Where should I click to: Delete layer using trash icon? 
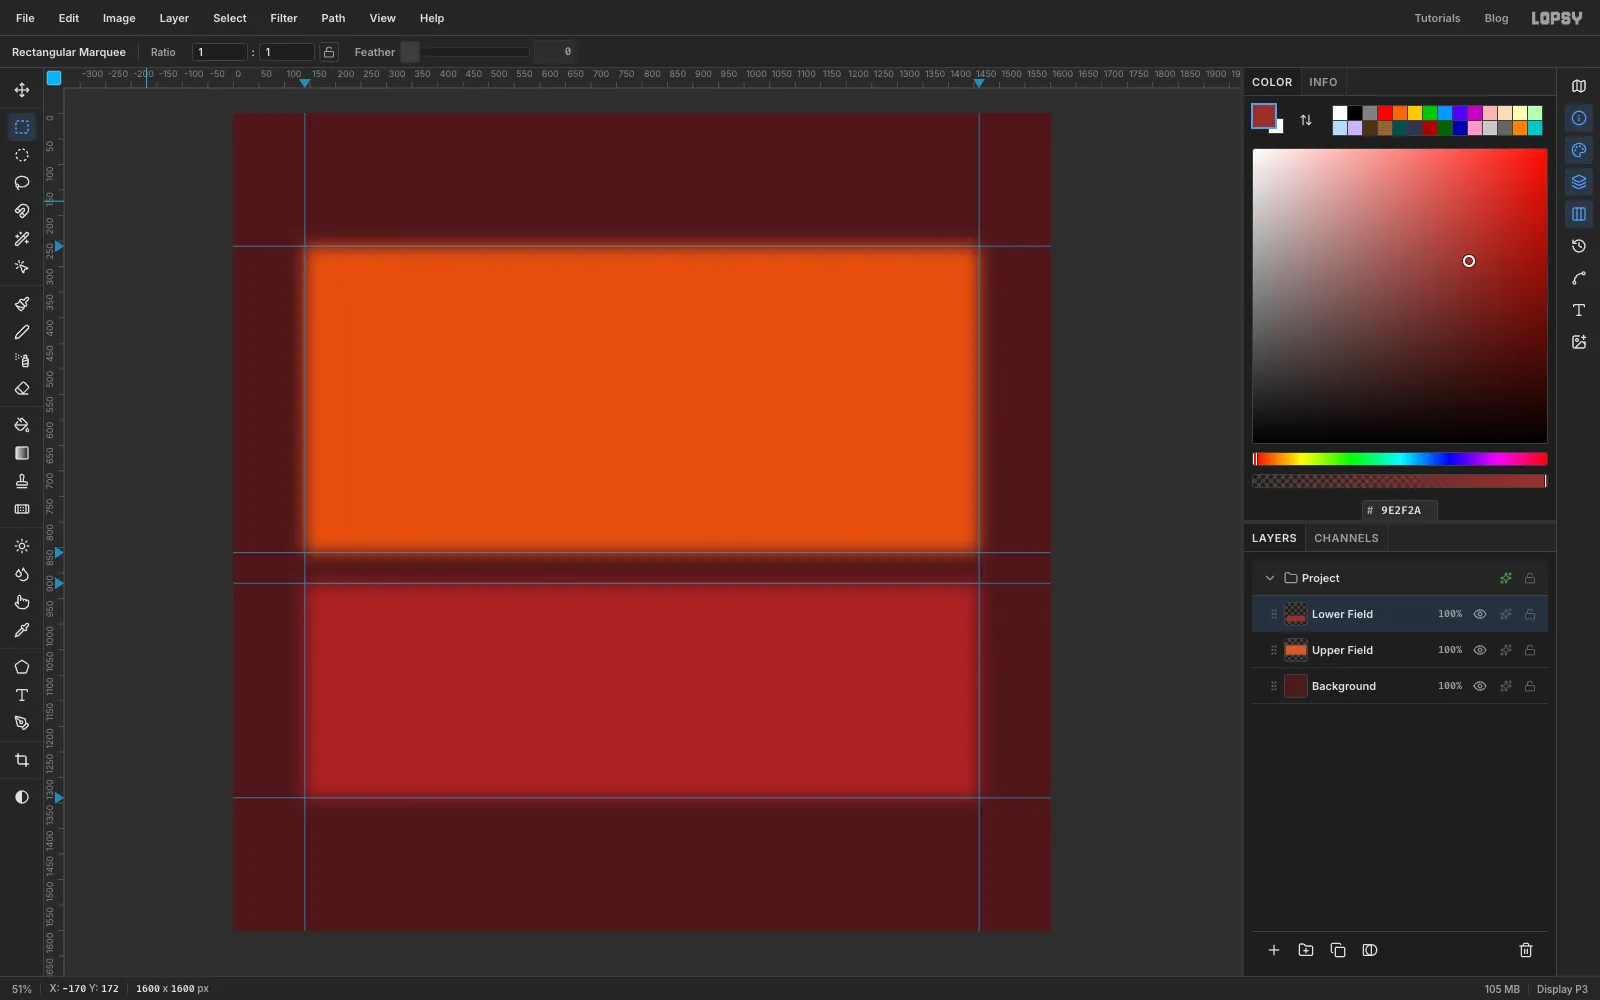[x=1526, y=950]
